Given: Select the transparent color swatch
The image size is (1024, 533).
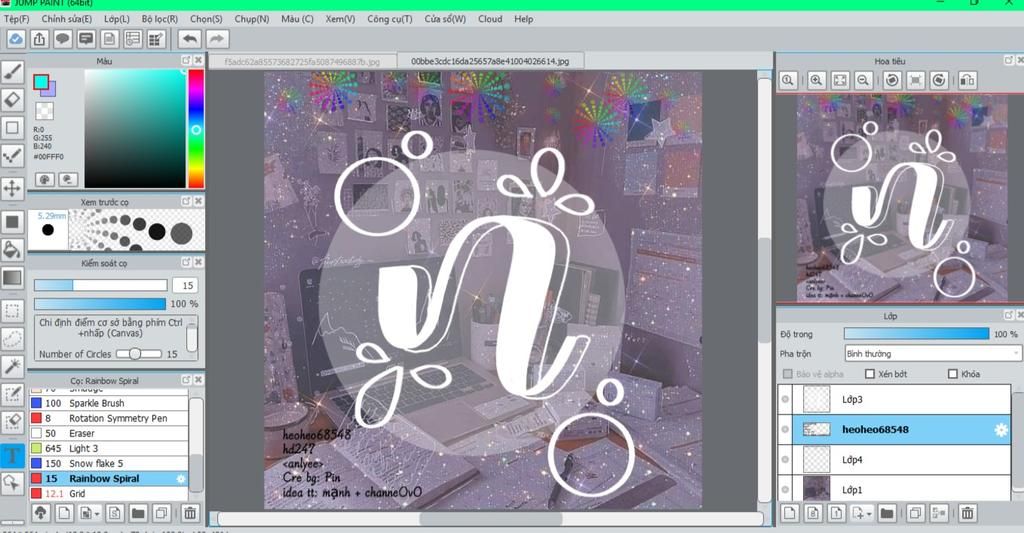Looking at the screenshot, I should pos(44,110).
